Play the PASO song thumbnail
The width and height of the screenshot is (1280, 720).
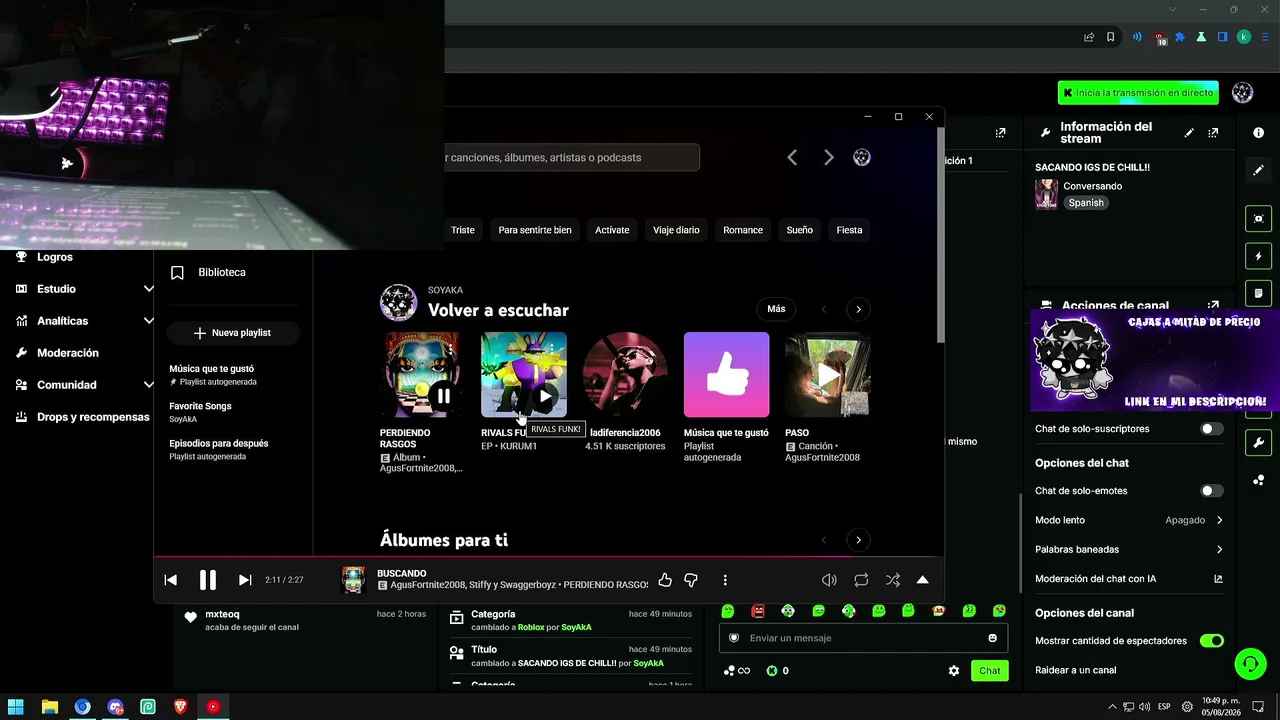[827, 375]
